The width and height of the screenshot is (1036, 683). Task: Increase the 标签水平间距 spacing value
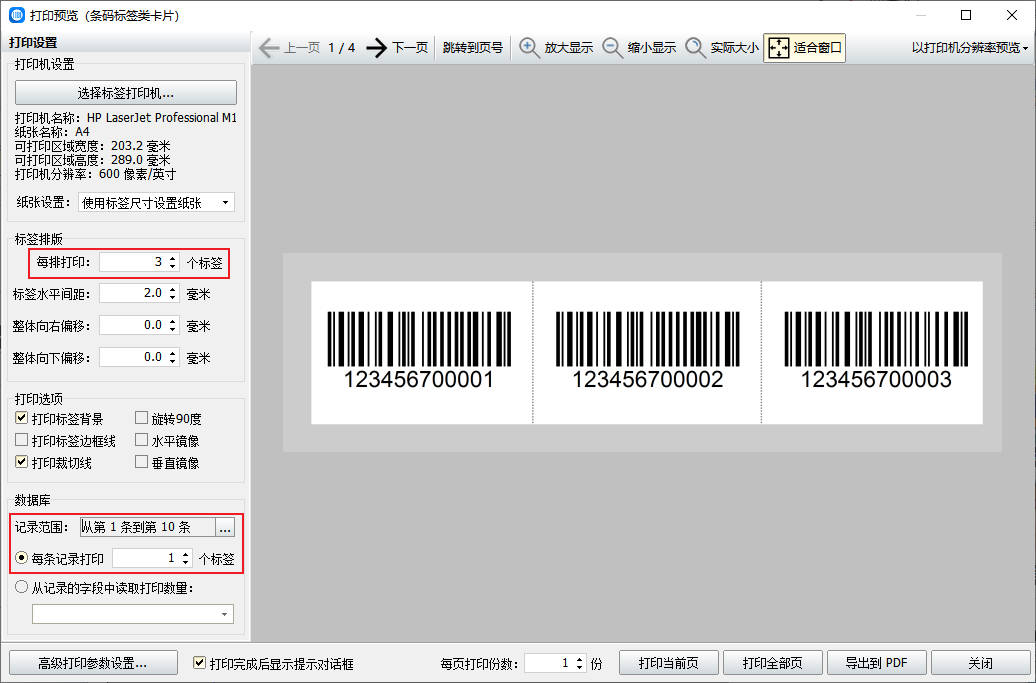[172, 289]
